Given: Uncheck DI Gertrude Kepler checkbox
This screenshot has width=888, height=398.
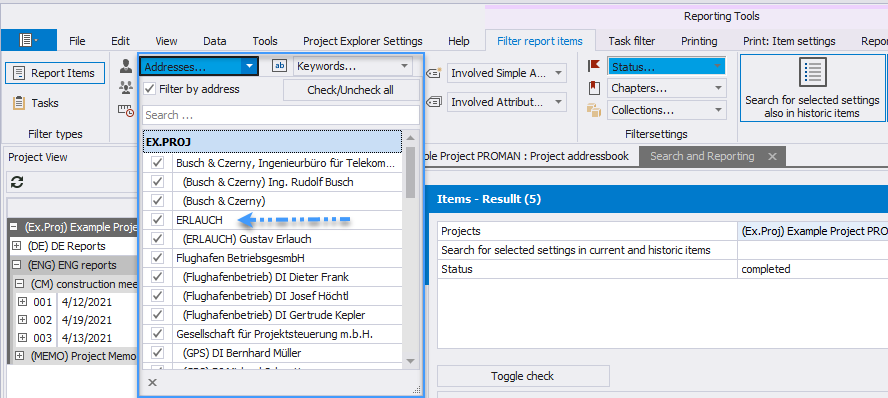Looking at the screenshot, I should (158, 315).
